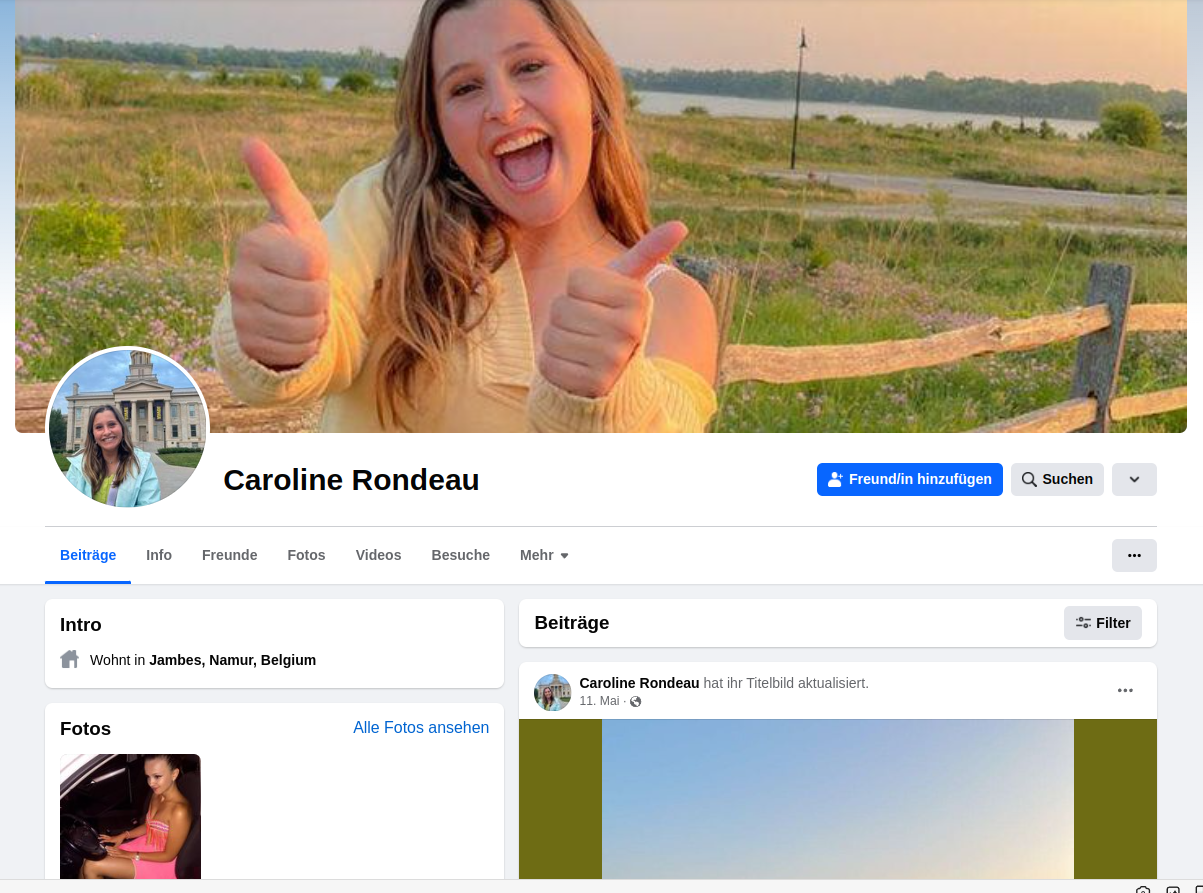The image size is (1203, 893).
Task: Click the "Freund/in hinzufügen" button
Action: pos(910,479)
